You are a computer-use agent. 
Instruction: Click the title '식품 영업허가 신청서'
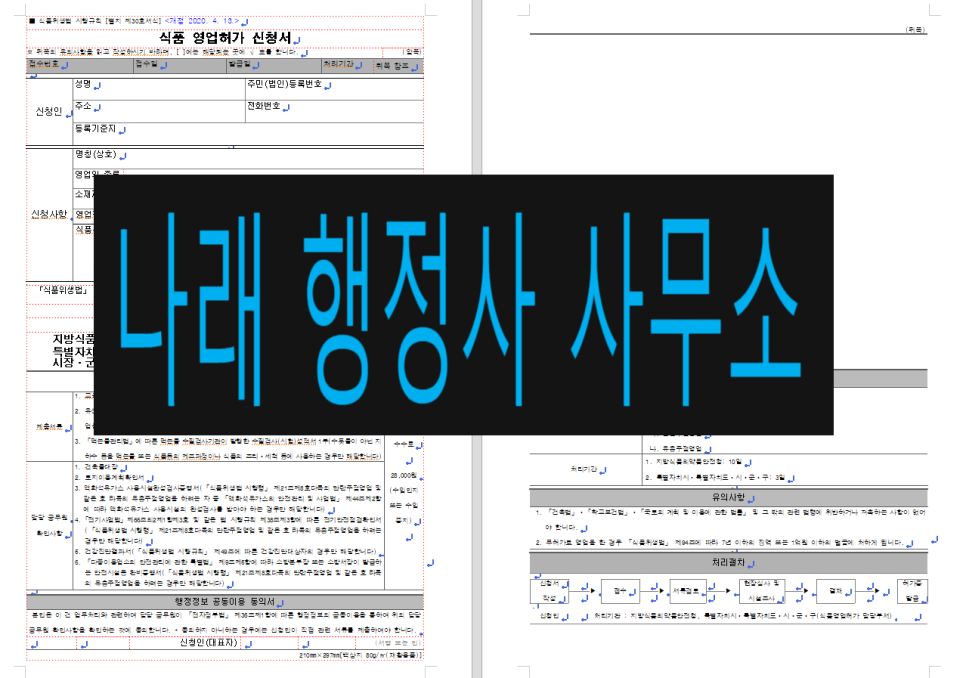click(224, 38)
